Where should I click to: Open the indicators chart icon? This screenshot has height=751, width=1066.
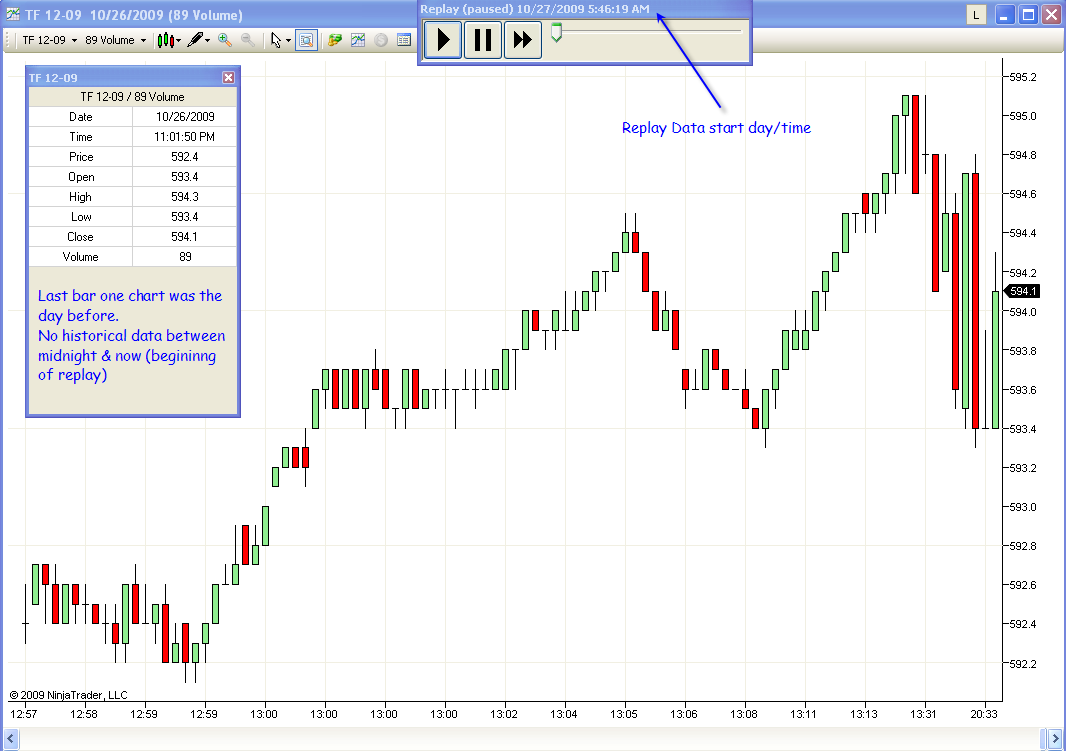tap(358, 40)
